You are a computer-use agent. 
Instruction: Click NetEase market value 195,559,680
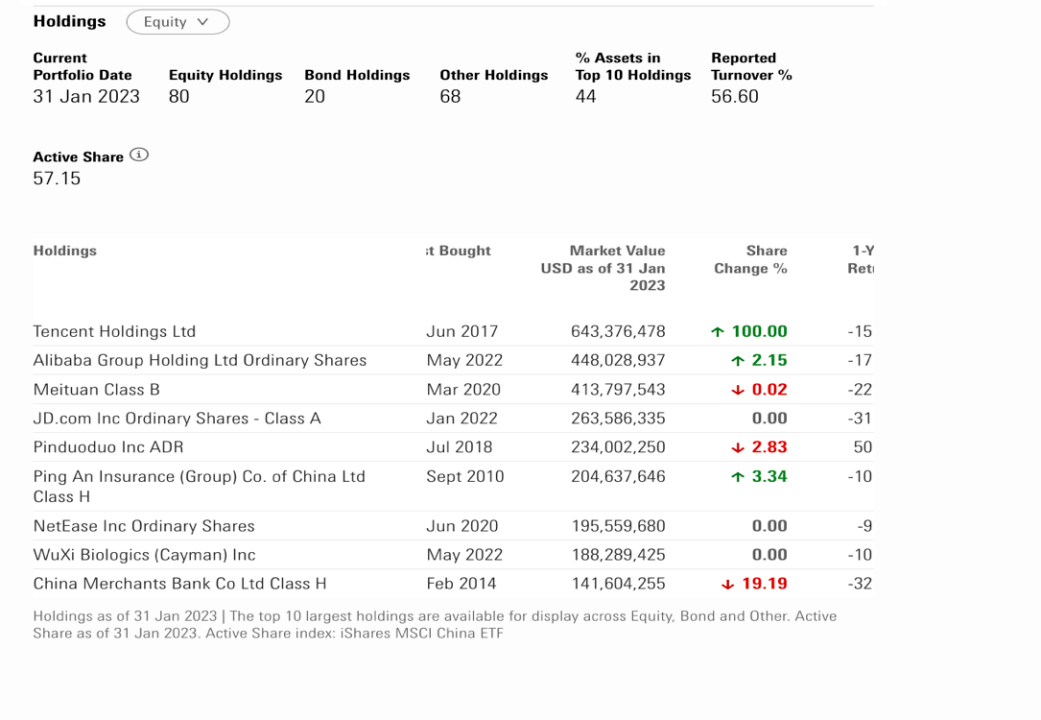point(618,526)
